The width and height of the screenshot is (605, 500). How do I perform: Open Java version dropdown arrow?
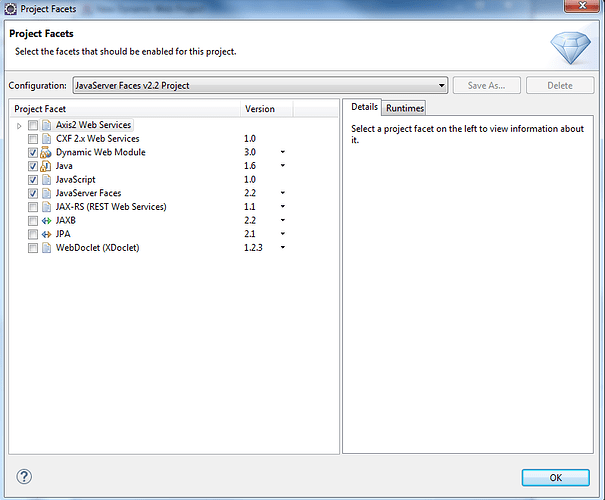[282, 166]
